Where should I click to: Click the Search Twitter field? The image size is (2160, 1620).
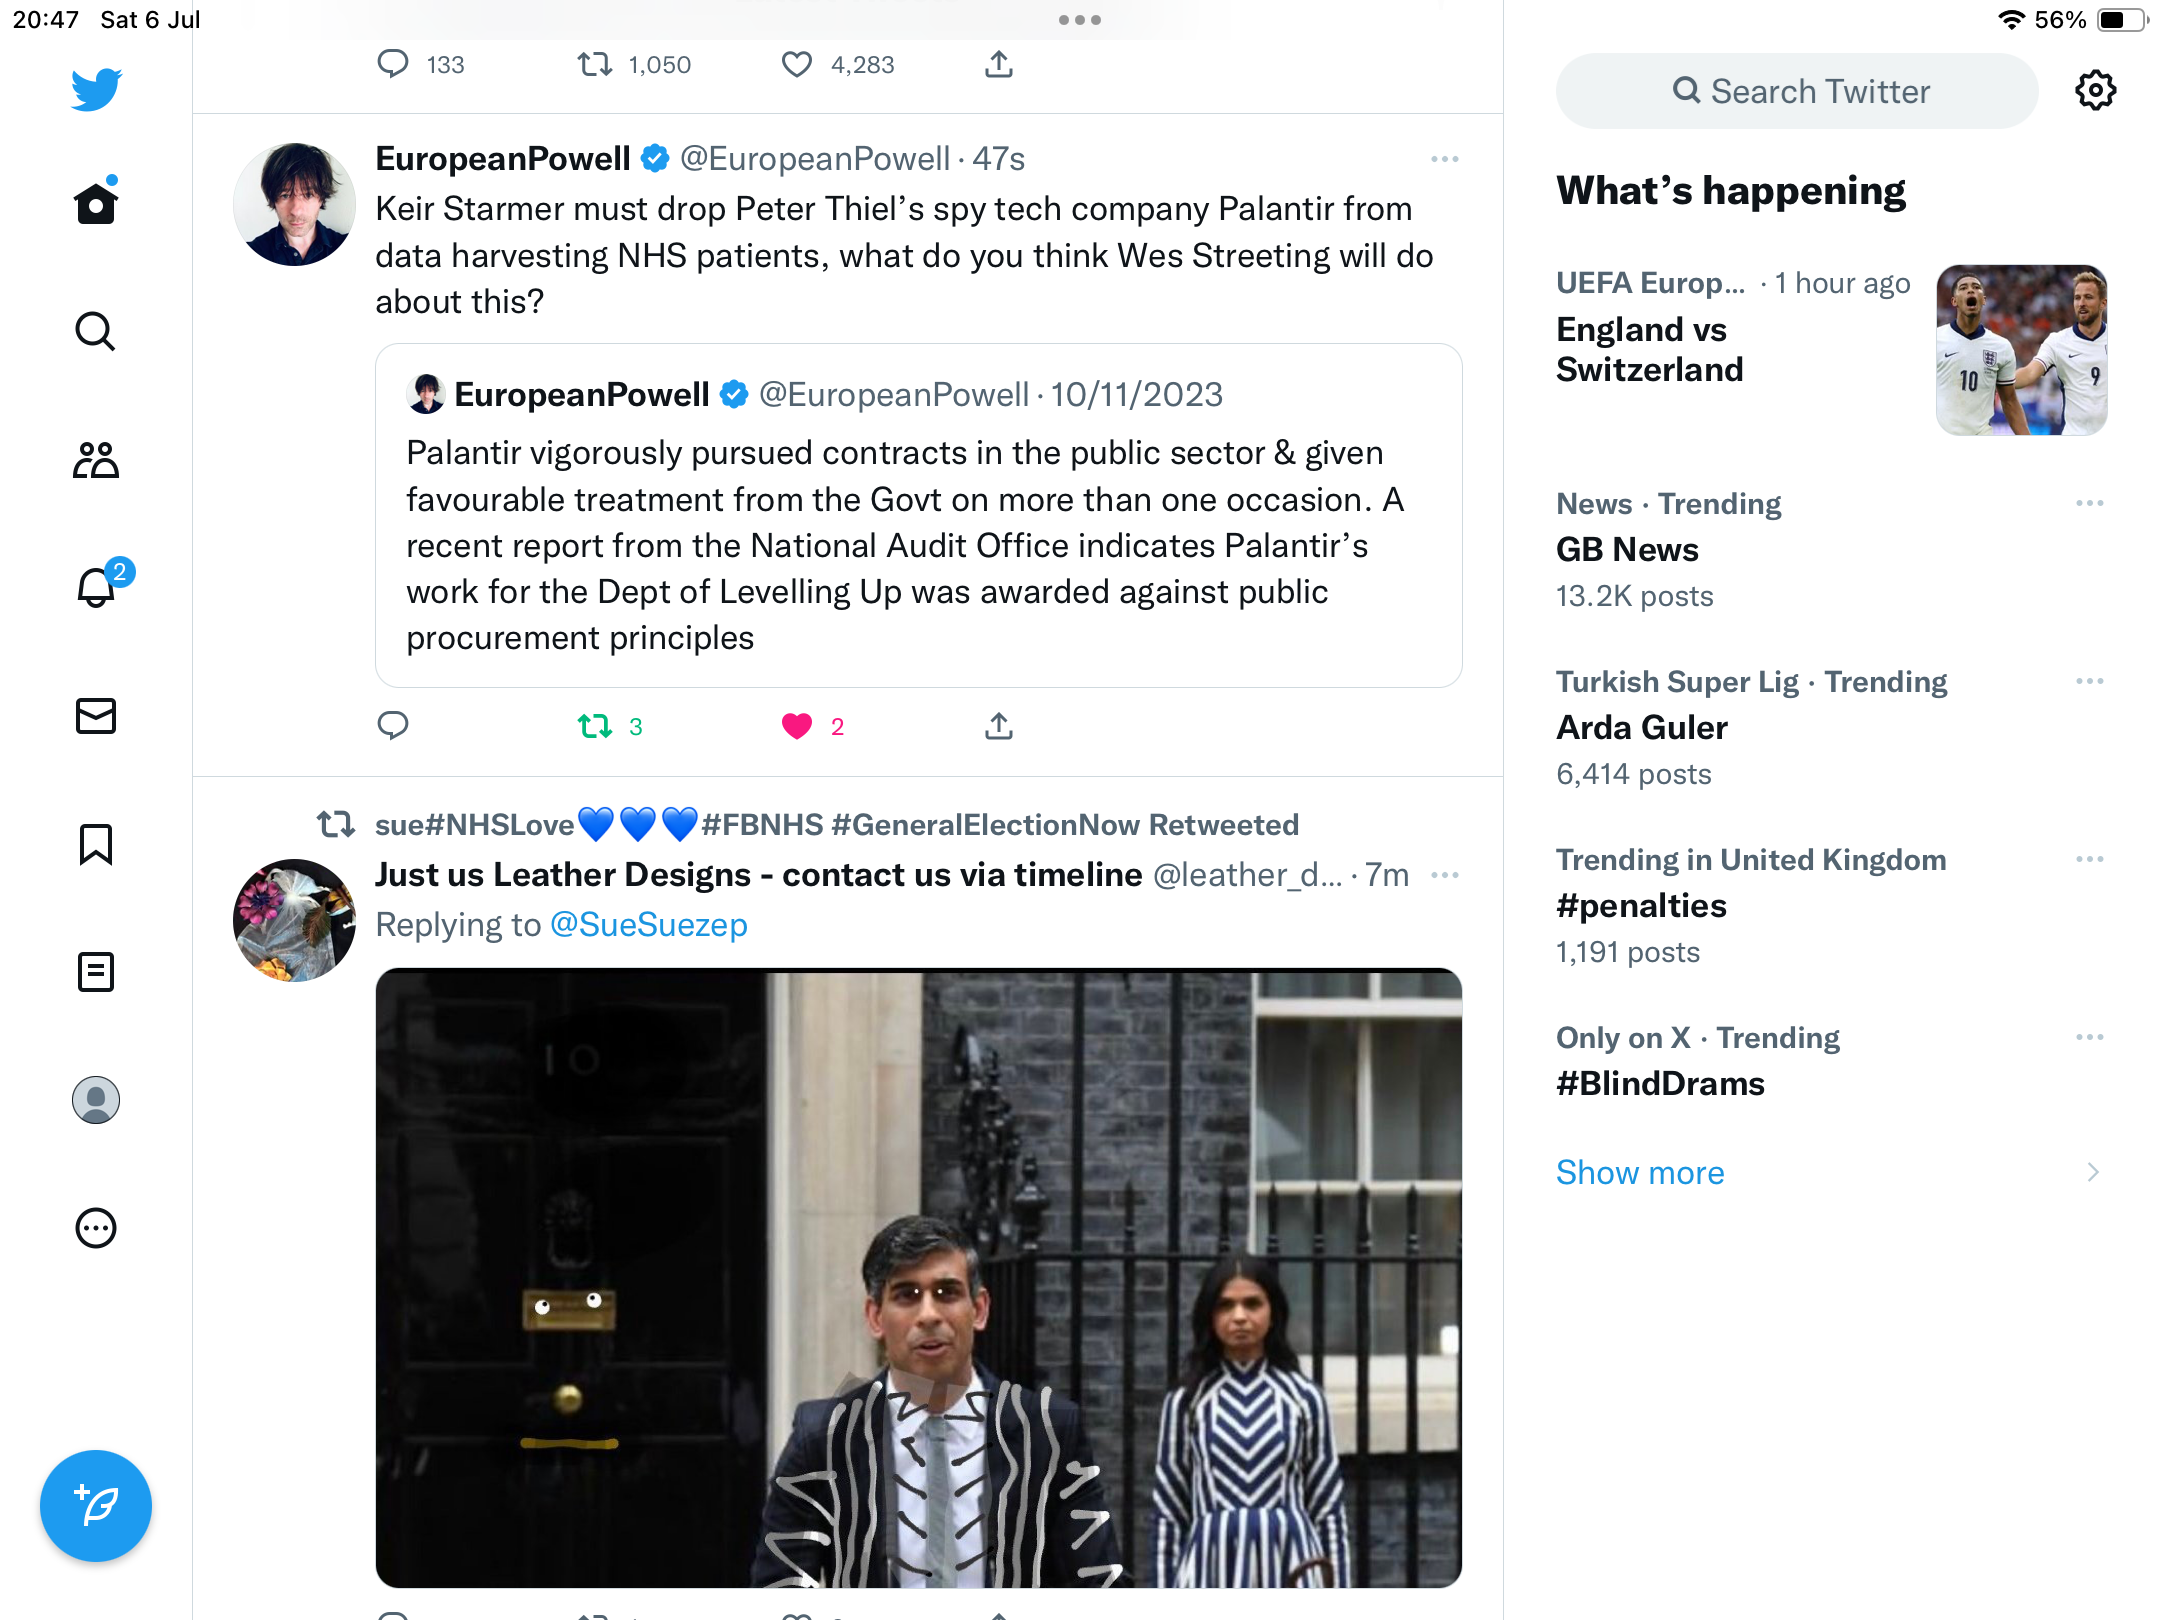(1797, 91)
